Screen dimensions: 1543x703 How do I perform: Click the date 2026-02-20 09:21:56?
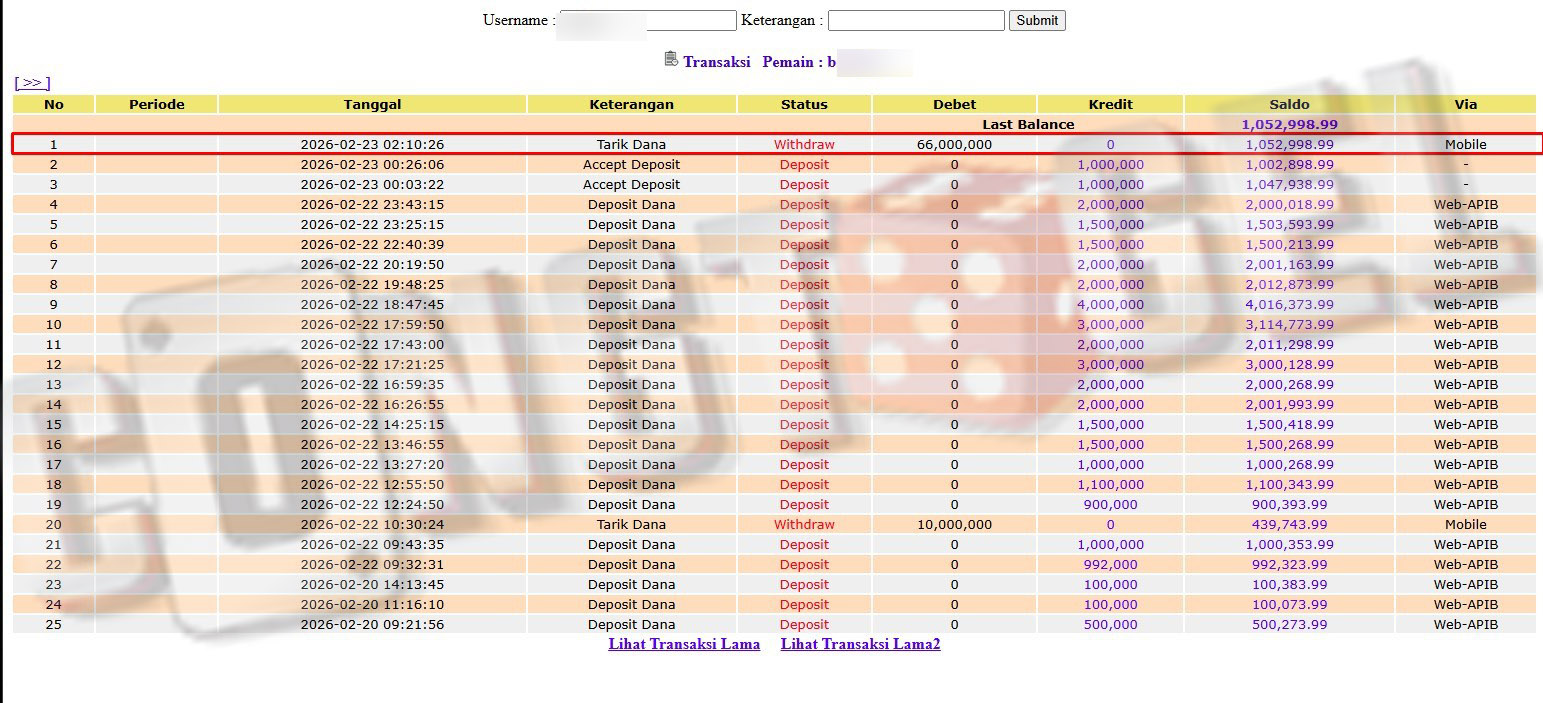(x=372, y=624)
